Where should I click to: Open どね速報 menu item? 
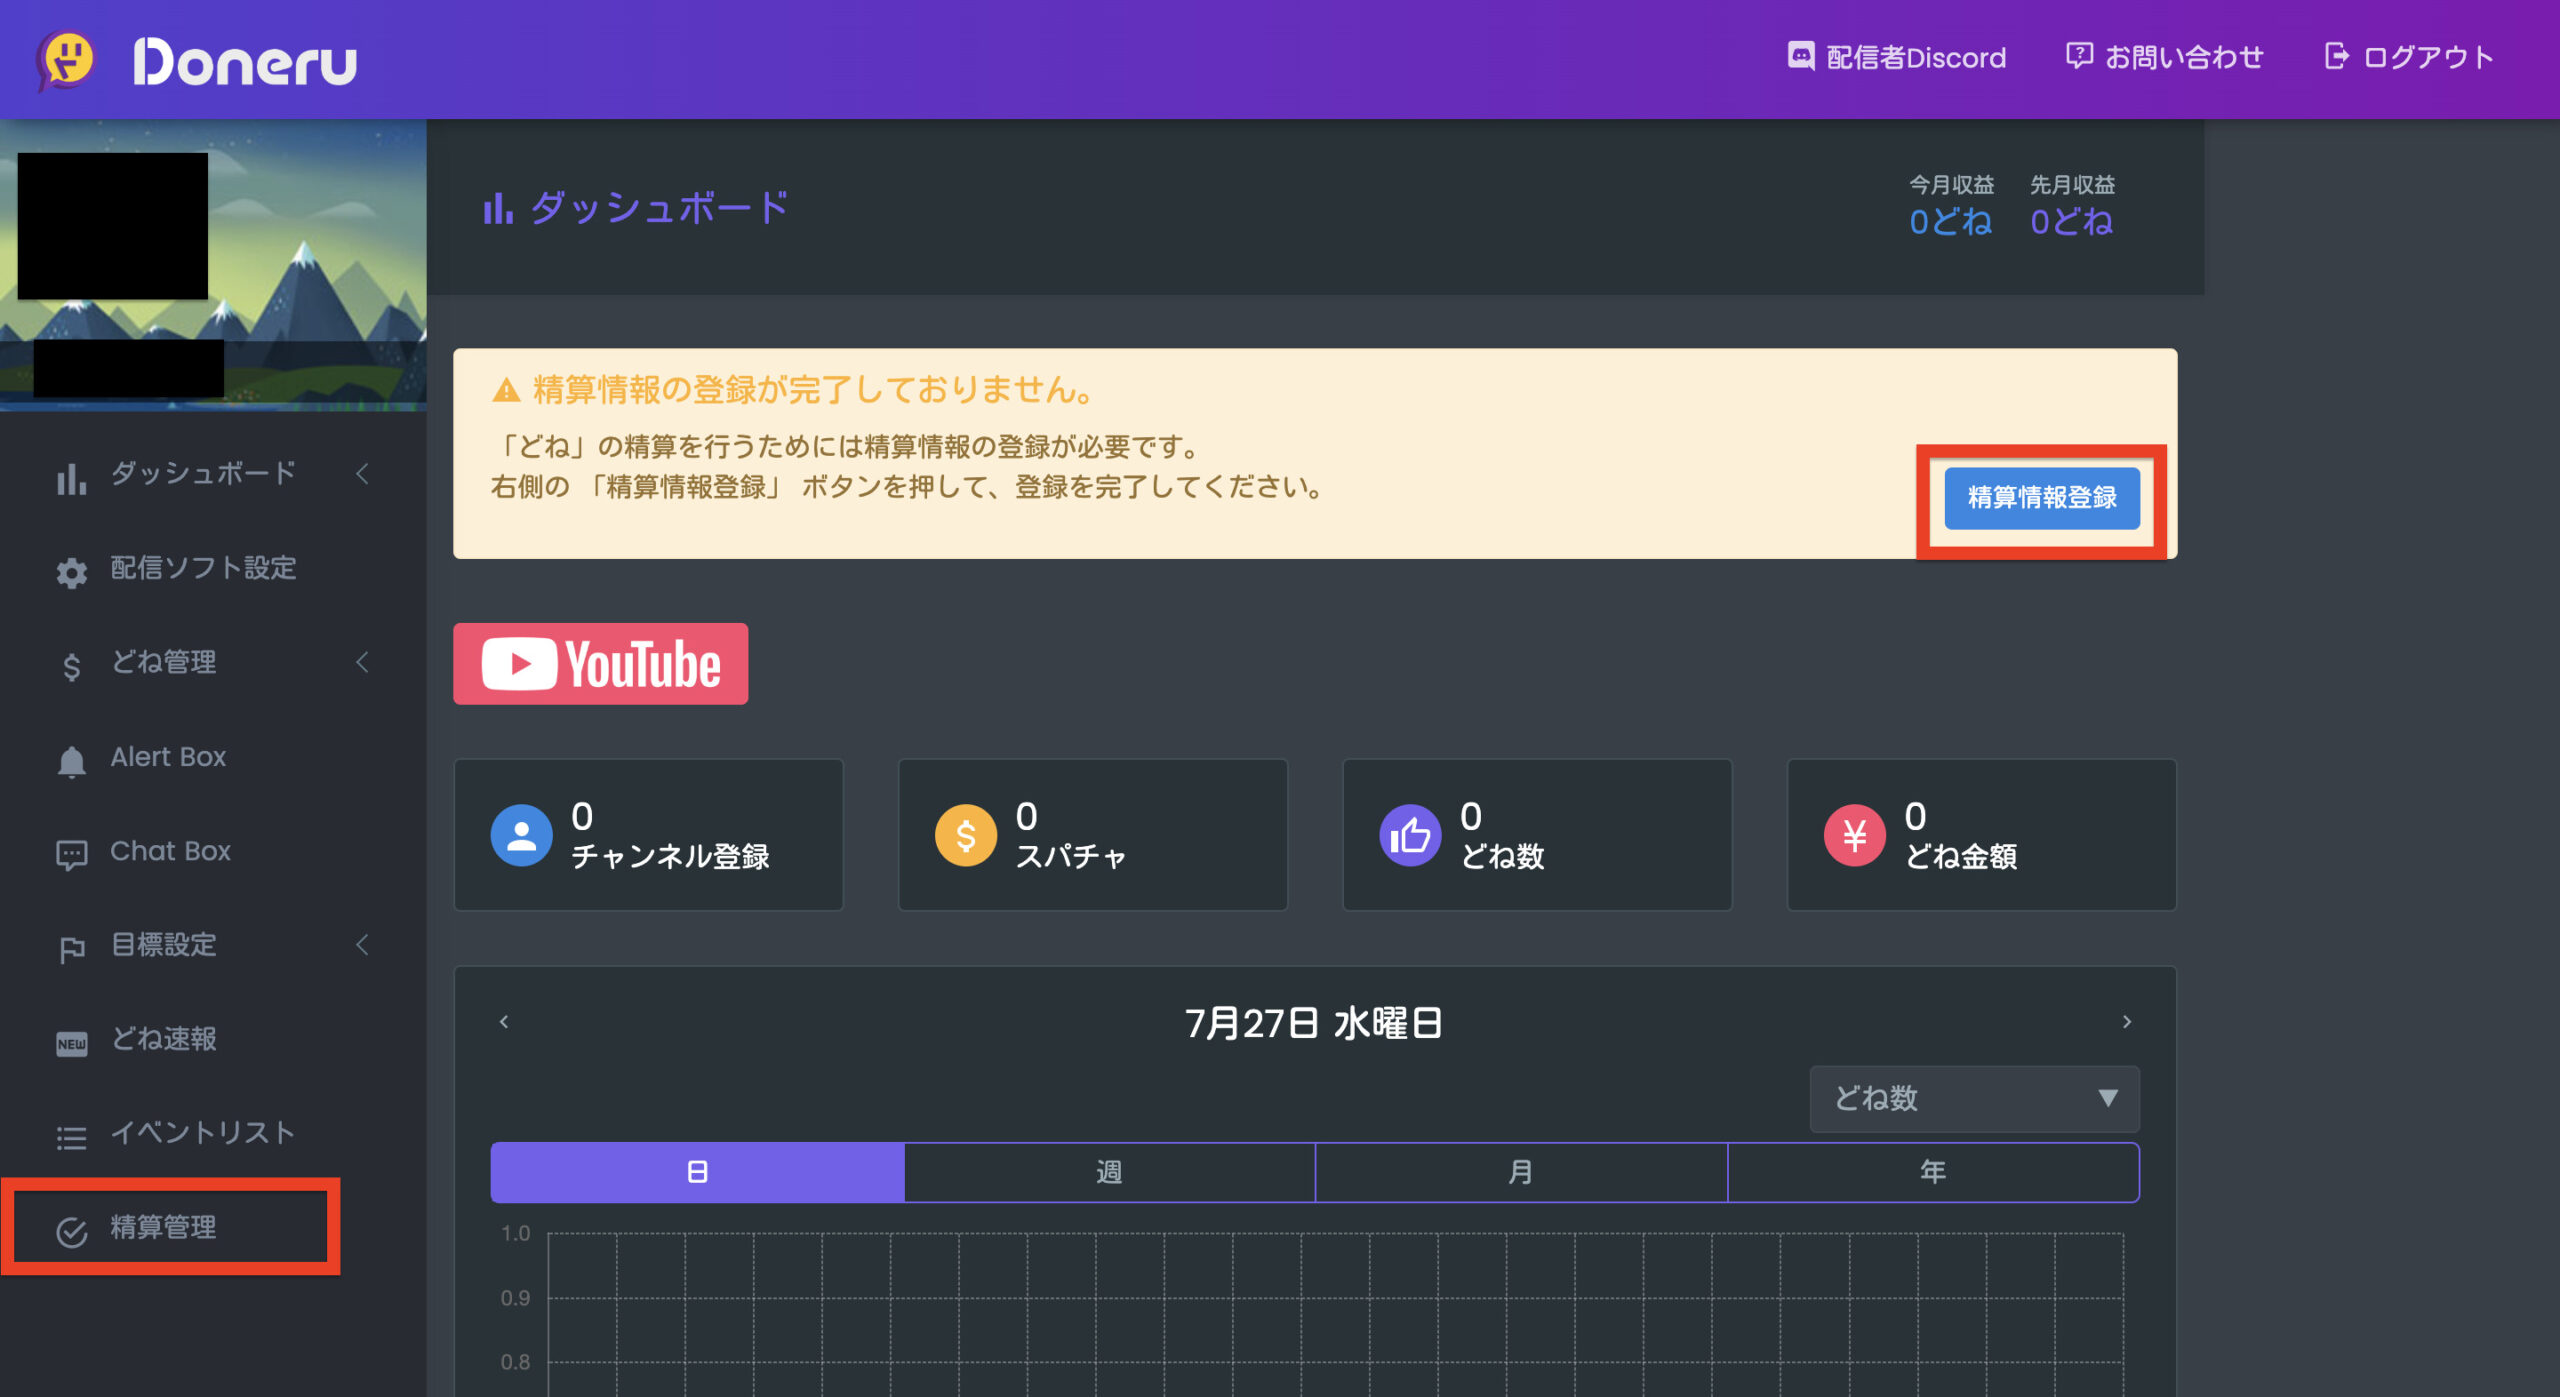(x=163, y=1038)
